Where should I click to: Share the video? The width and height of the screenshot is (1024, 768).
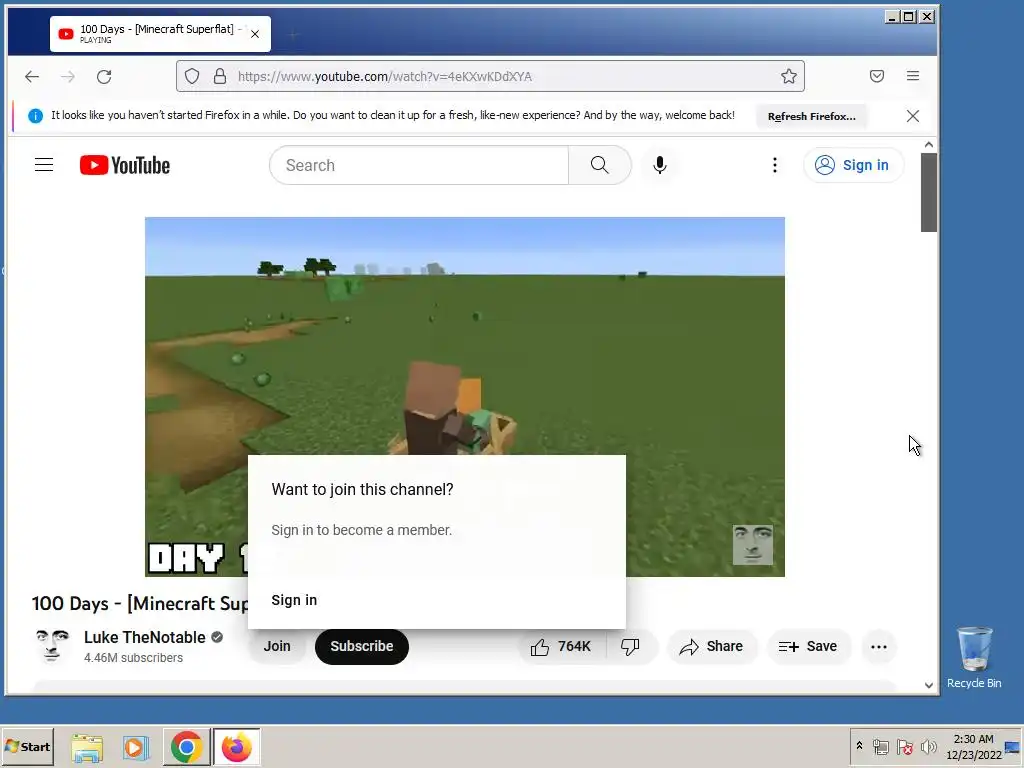[712, 647]
